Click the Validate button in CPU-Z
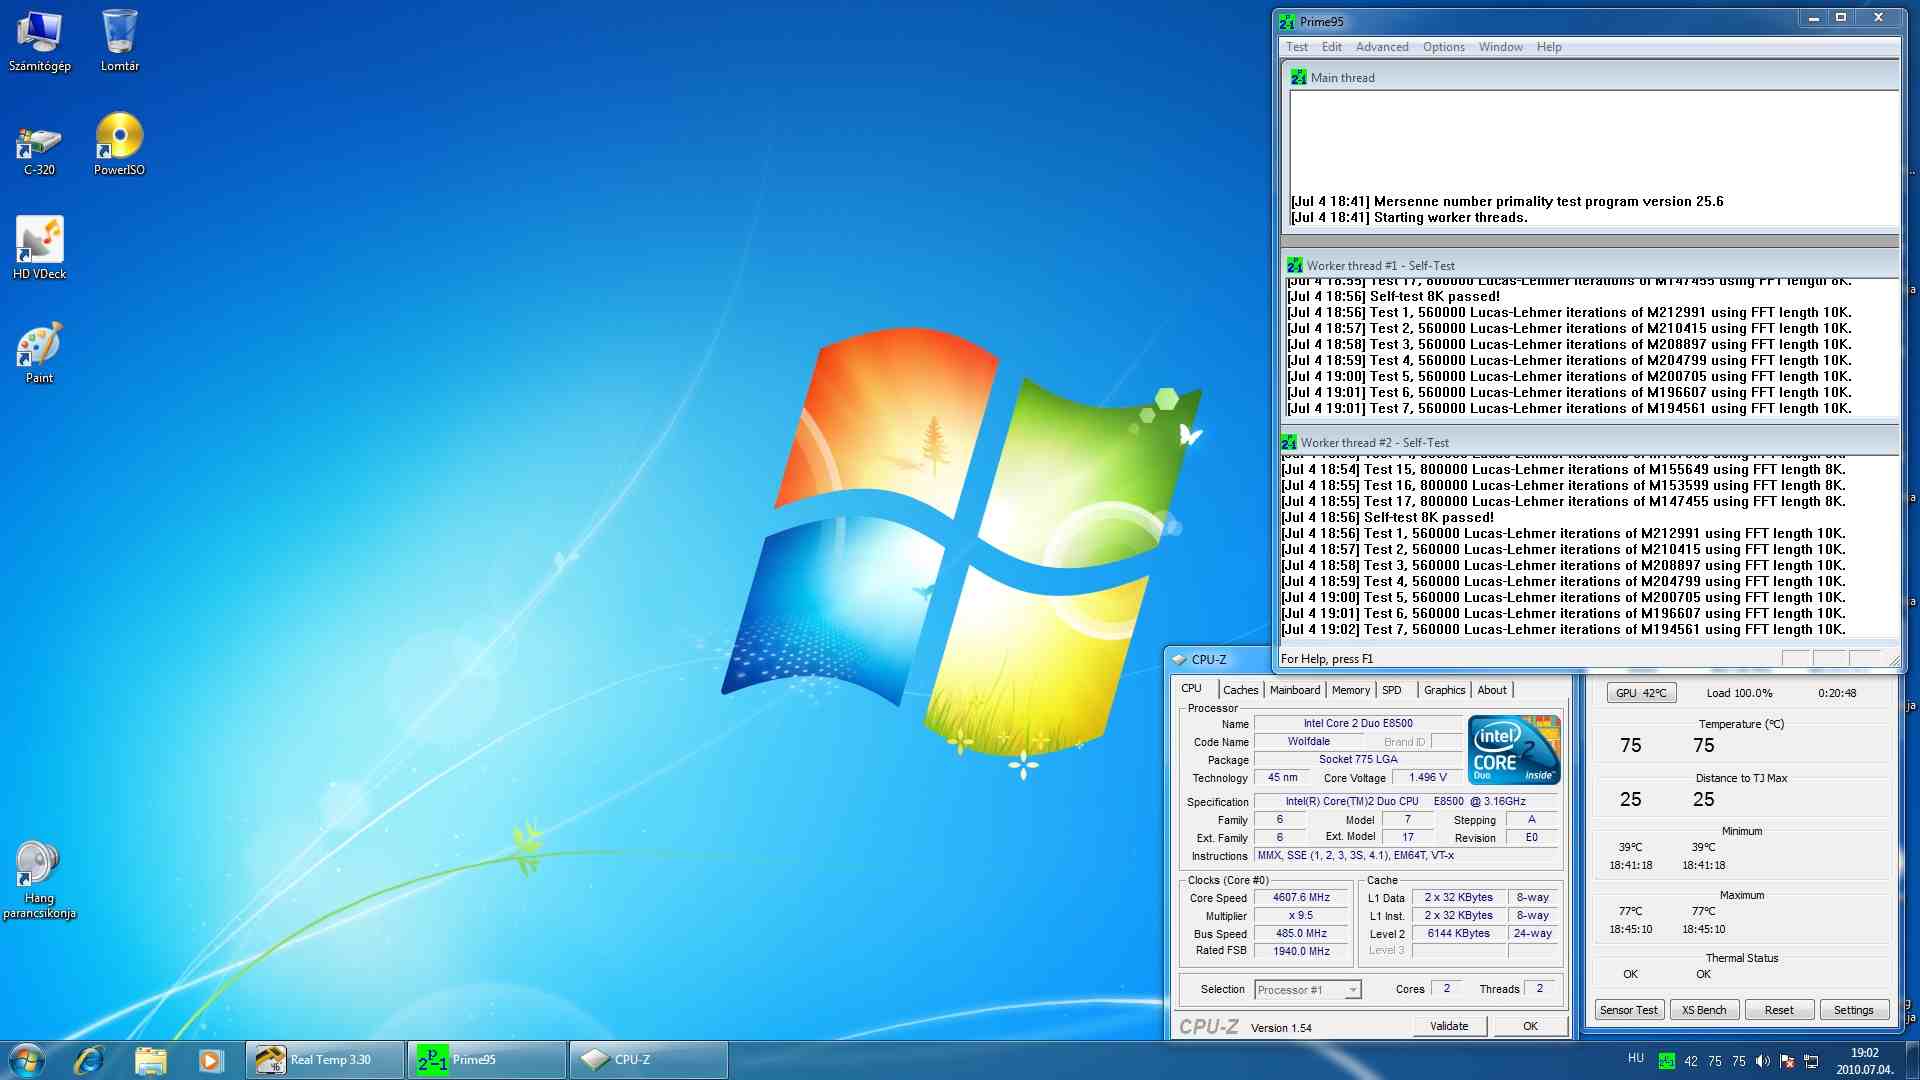The width and height of the screenshot is (1920, 1080). coord(1449,1026)
